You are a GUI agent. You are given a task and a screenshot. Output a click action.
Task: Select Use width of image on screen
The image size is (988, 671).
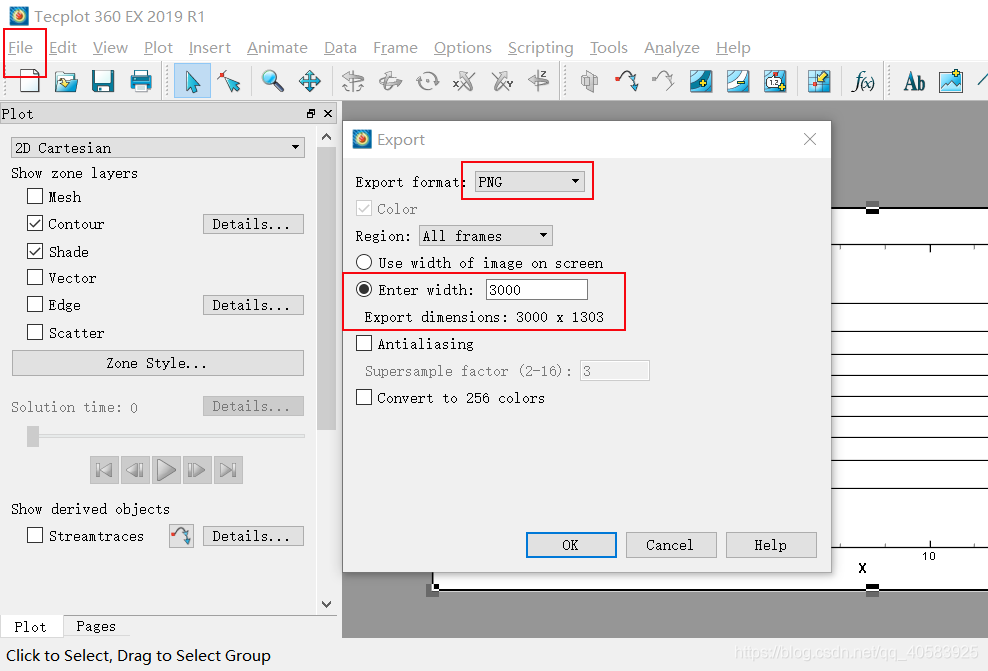pos(364,262)
